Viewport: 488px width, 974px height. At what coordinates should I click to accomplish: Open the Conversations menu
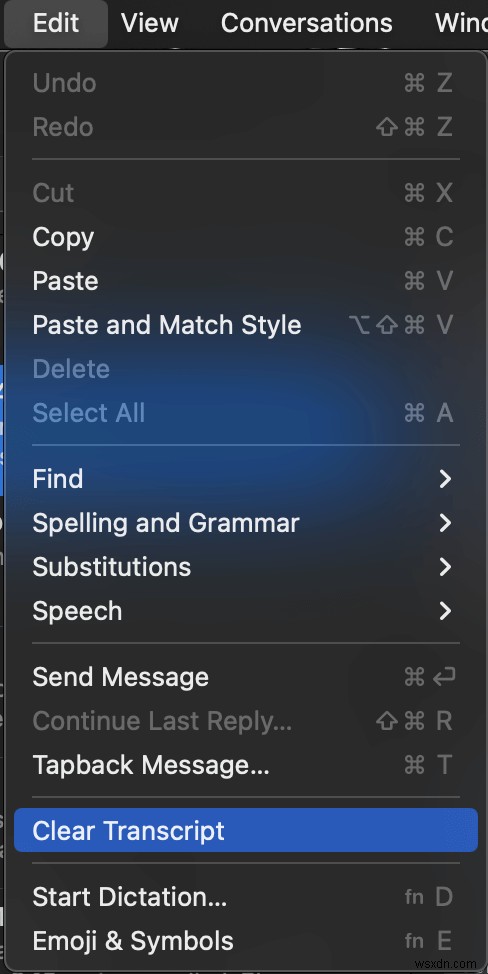(307, 23)
